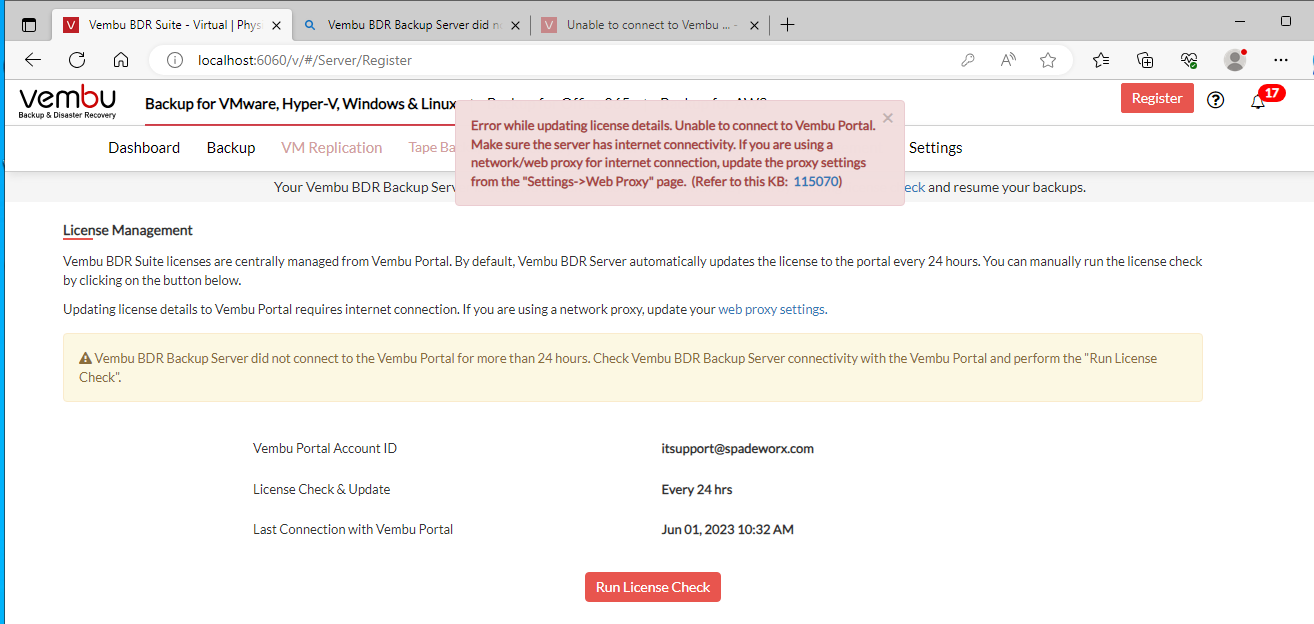
Task: Click the Vembu logo
Action: 68,103
